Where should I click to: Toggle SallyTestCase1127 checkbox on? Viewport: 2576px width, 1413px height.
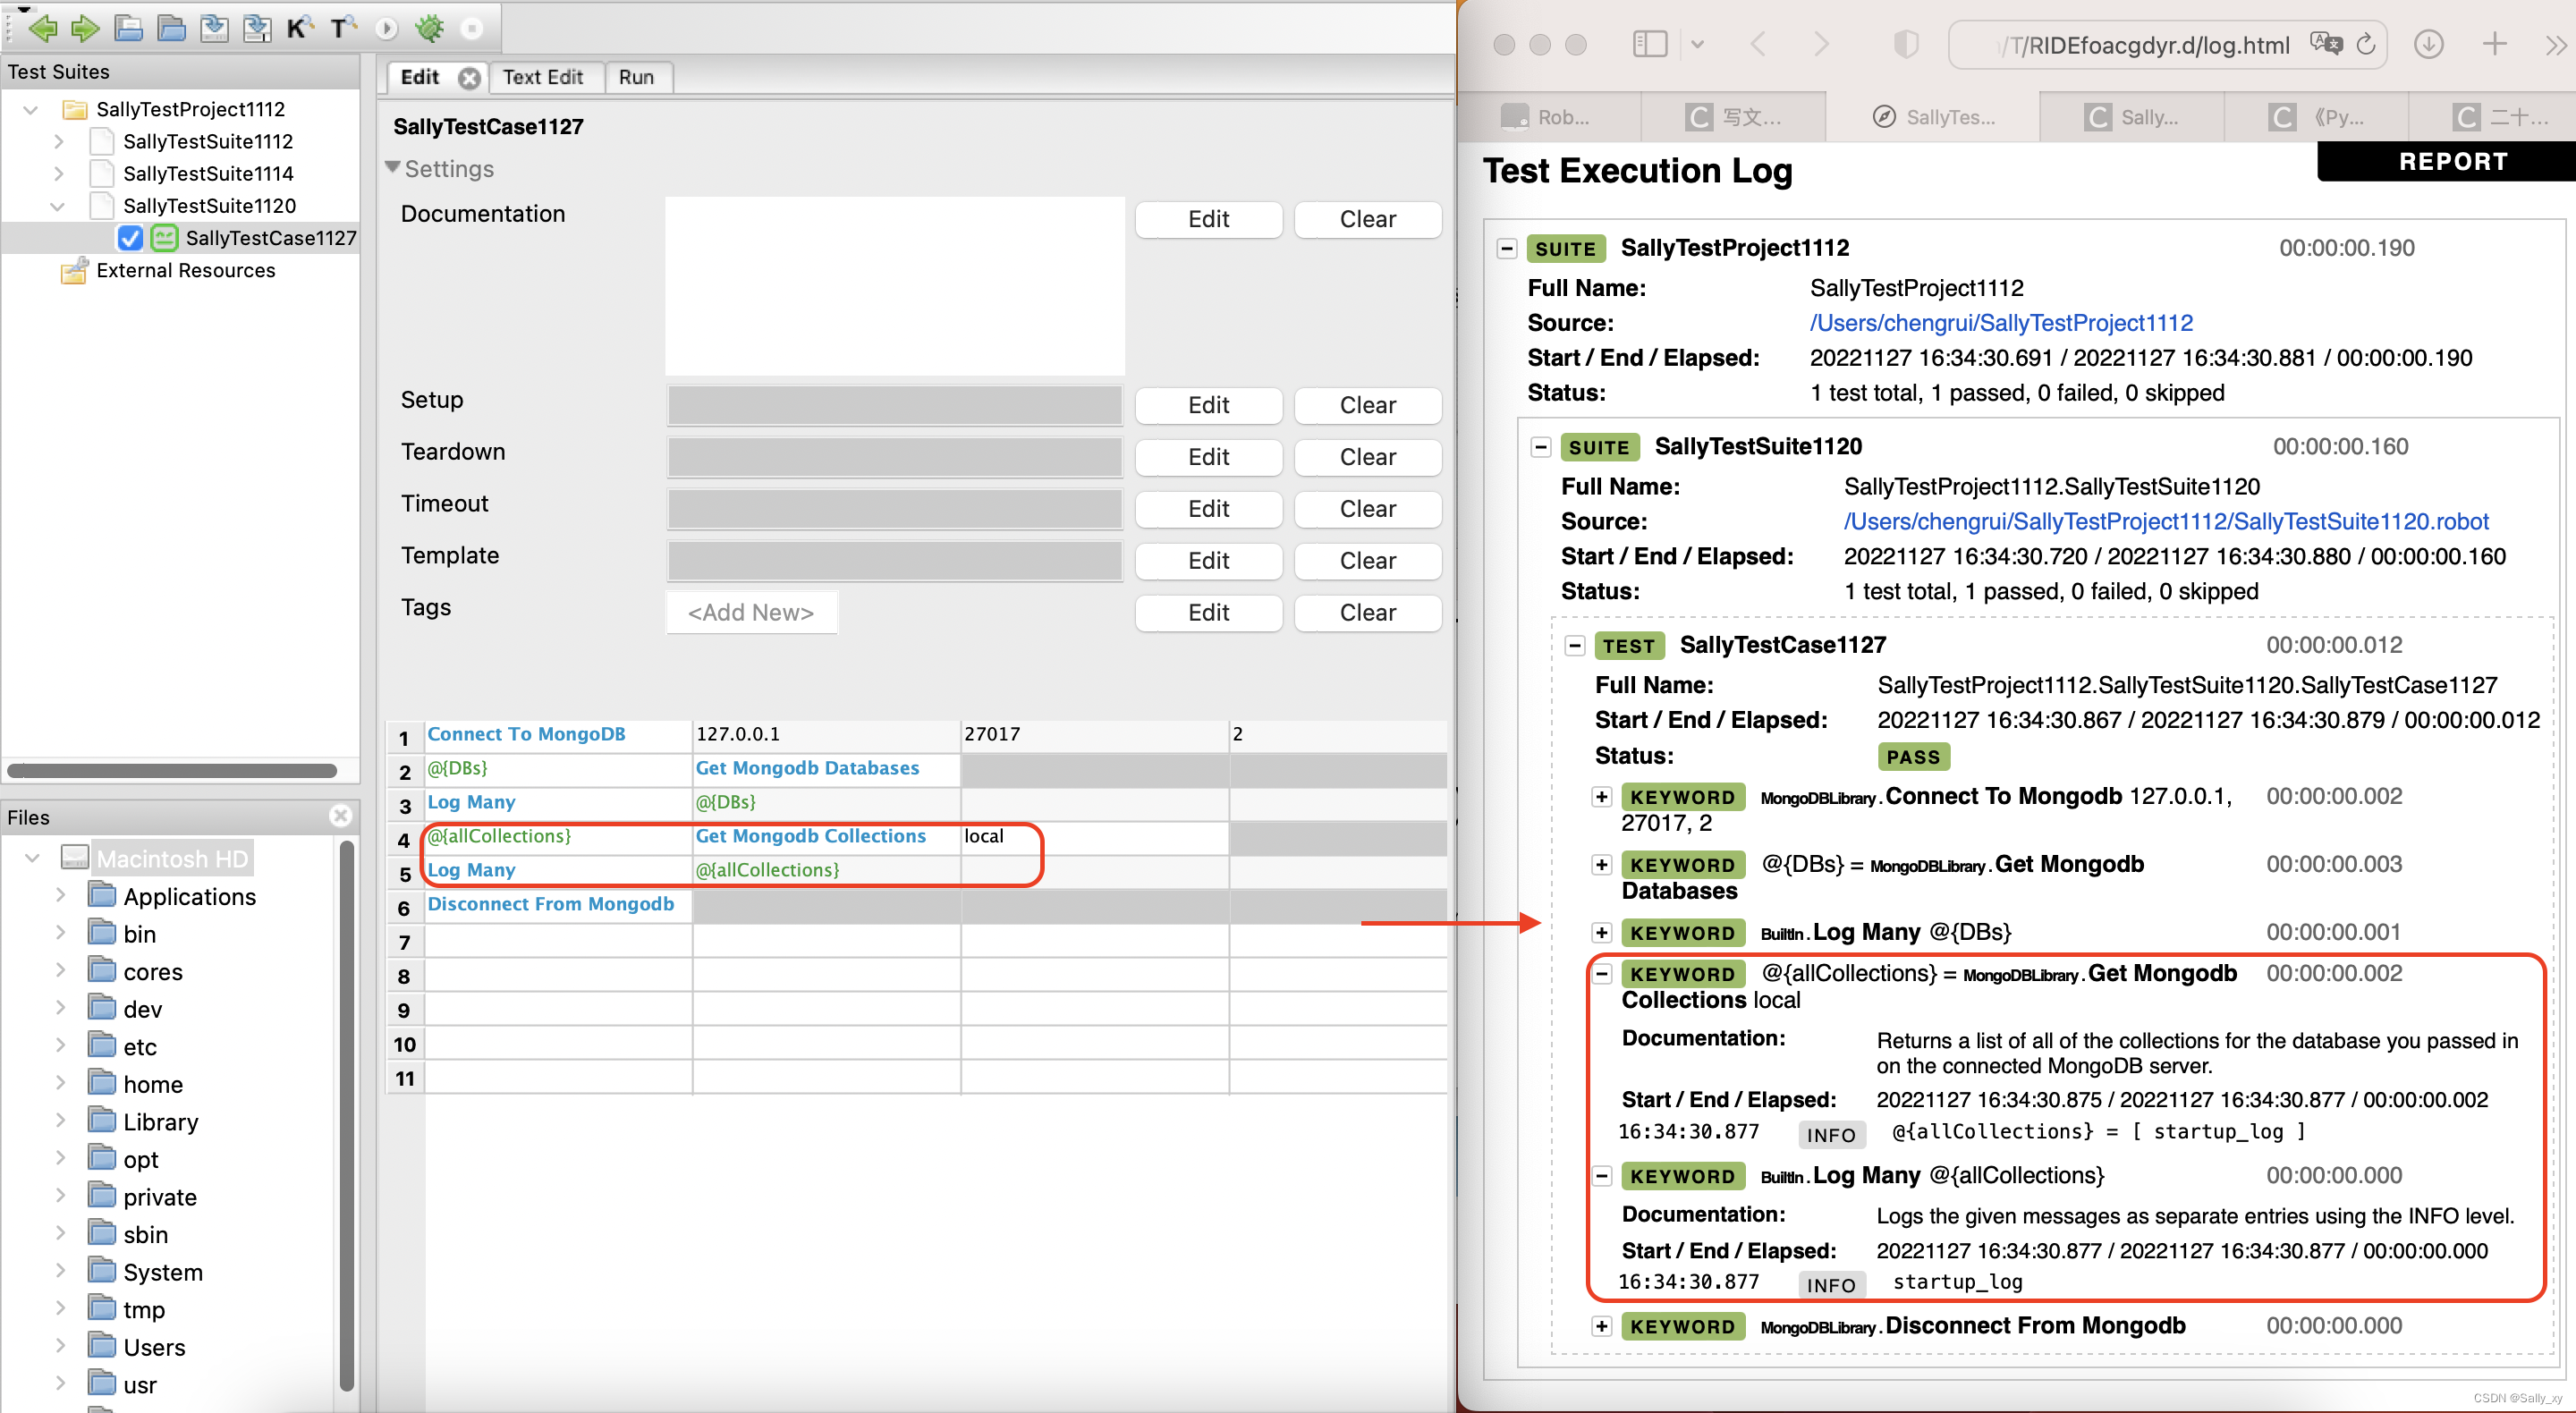[x=129, y=239]
